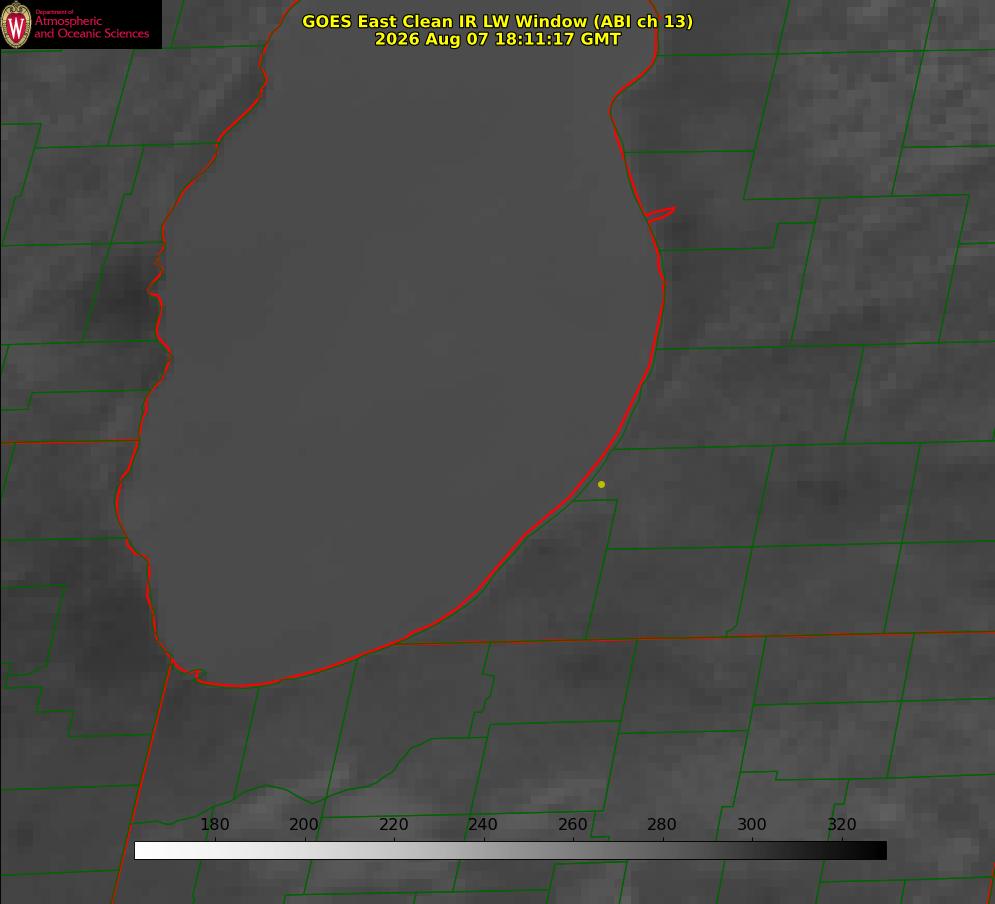Click the Atmospheric and Oceanic Sciences text
Screen dimensions: 995x904
pos(91,27)
